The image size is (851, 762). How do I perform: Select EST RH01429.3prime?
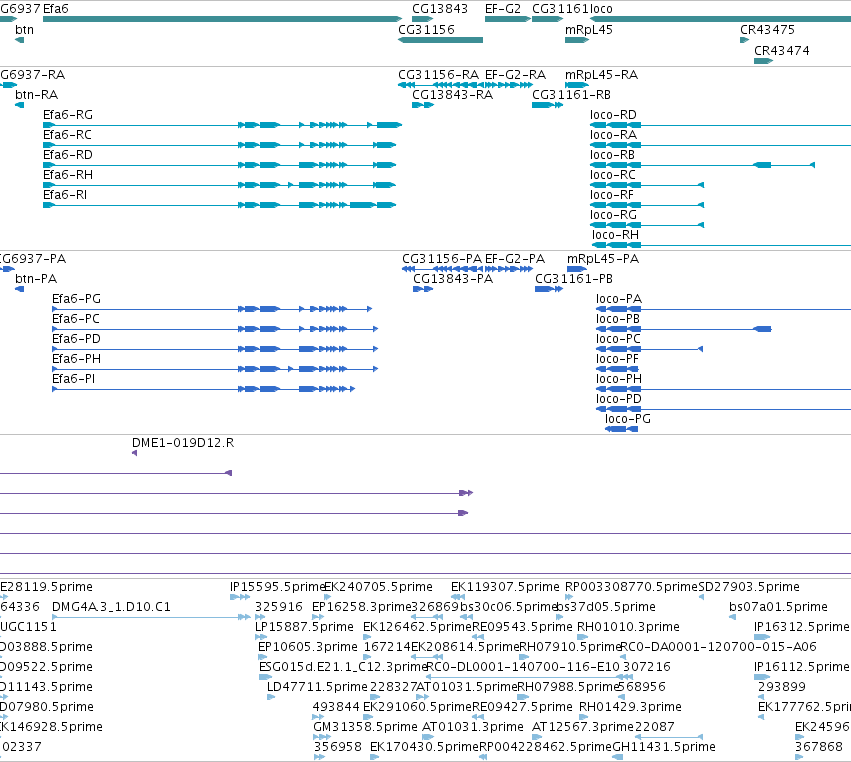630,708
